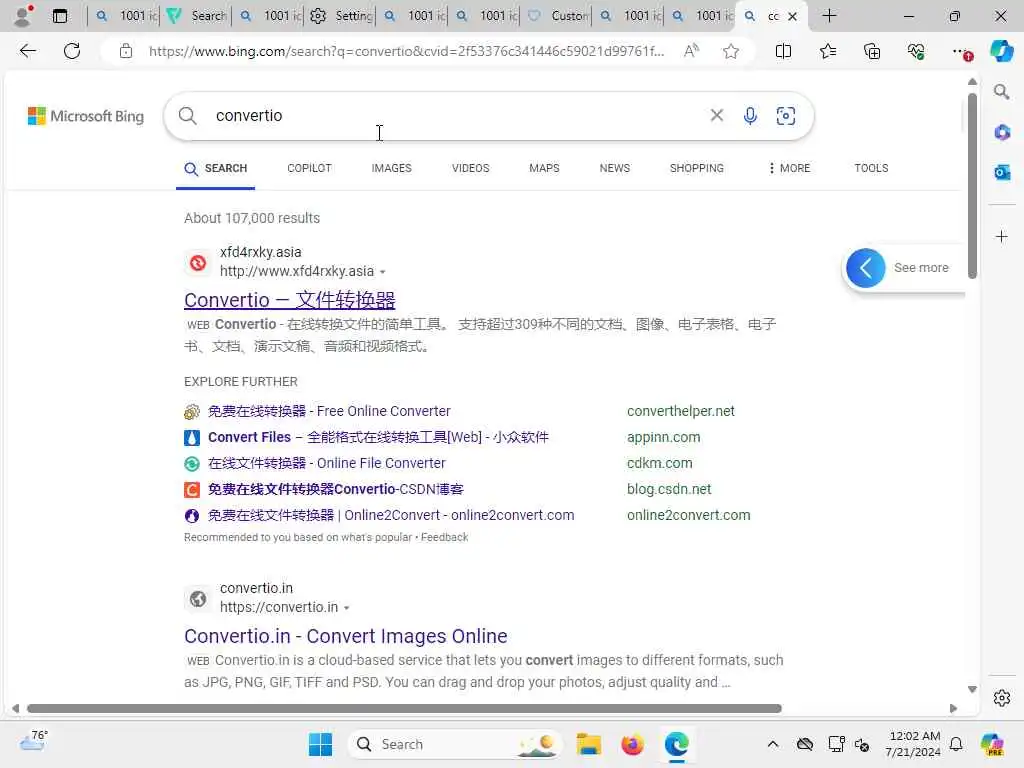Viewport: 1024px width, 768px height.
Task: Open Copilot icon in Edge toolbar
Action: pyautogui.click(x=1001, y=51)
